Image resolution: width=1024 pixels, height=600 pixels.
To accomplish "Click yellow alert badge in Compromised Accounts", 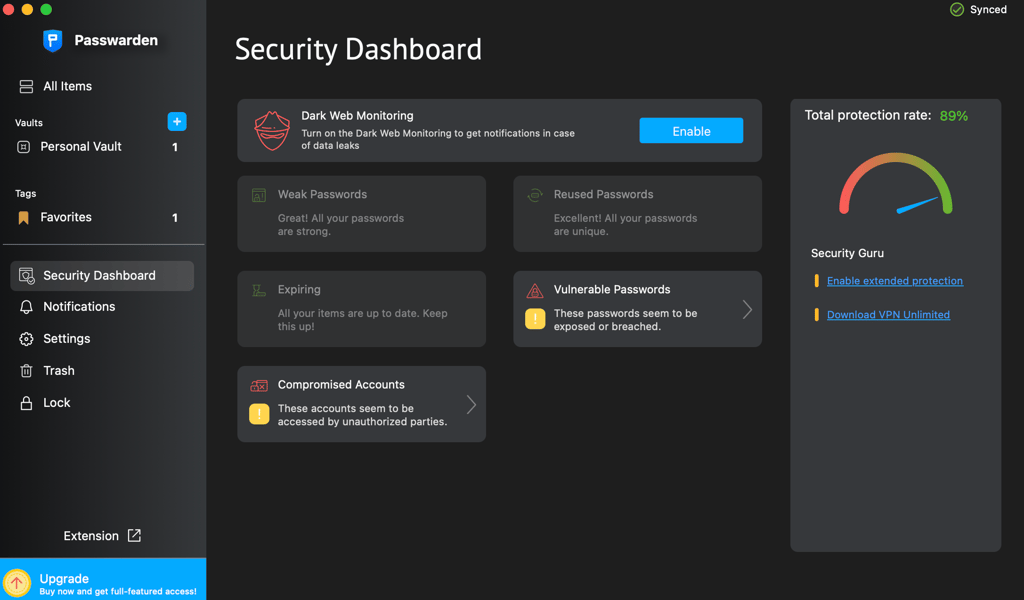I will pyautogui.click(x=259, y=414).
